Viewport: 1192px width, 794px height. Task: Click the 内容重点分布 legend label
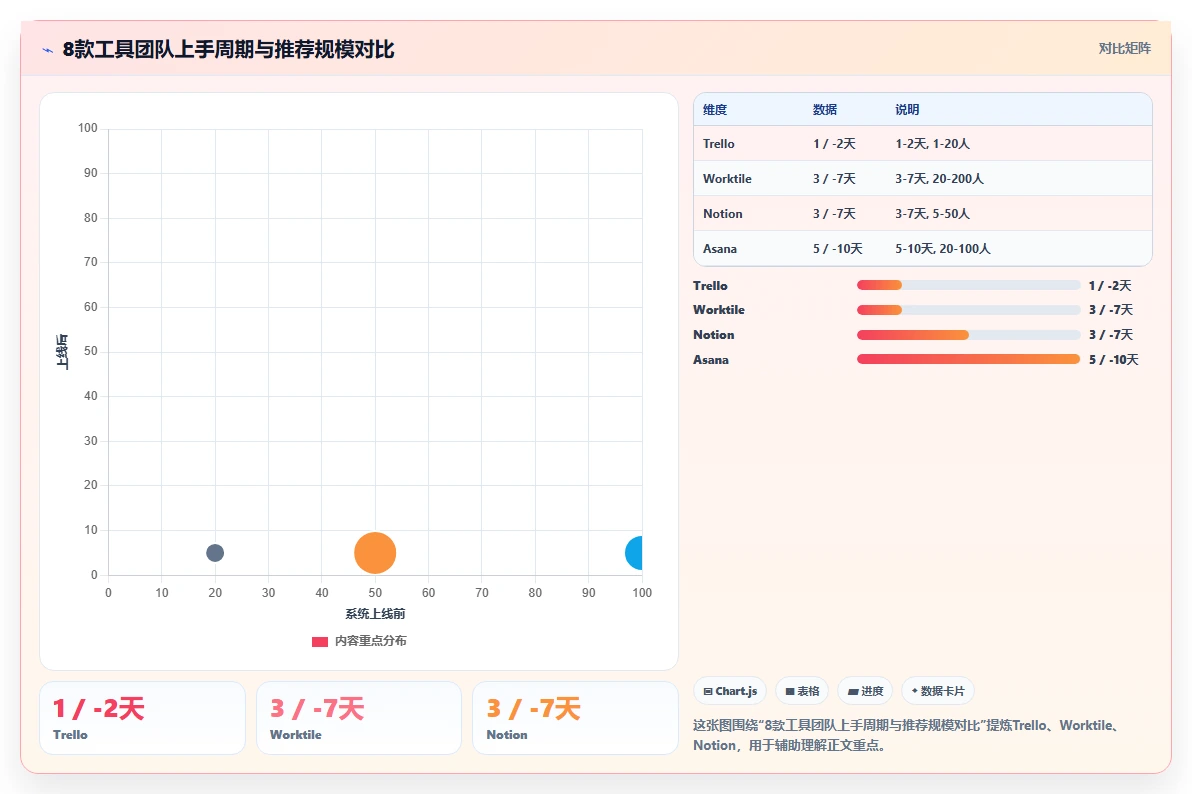[370, 641]
